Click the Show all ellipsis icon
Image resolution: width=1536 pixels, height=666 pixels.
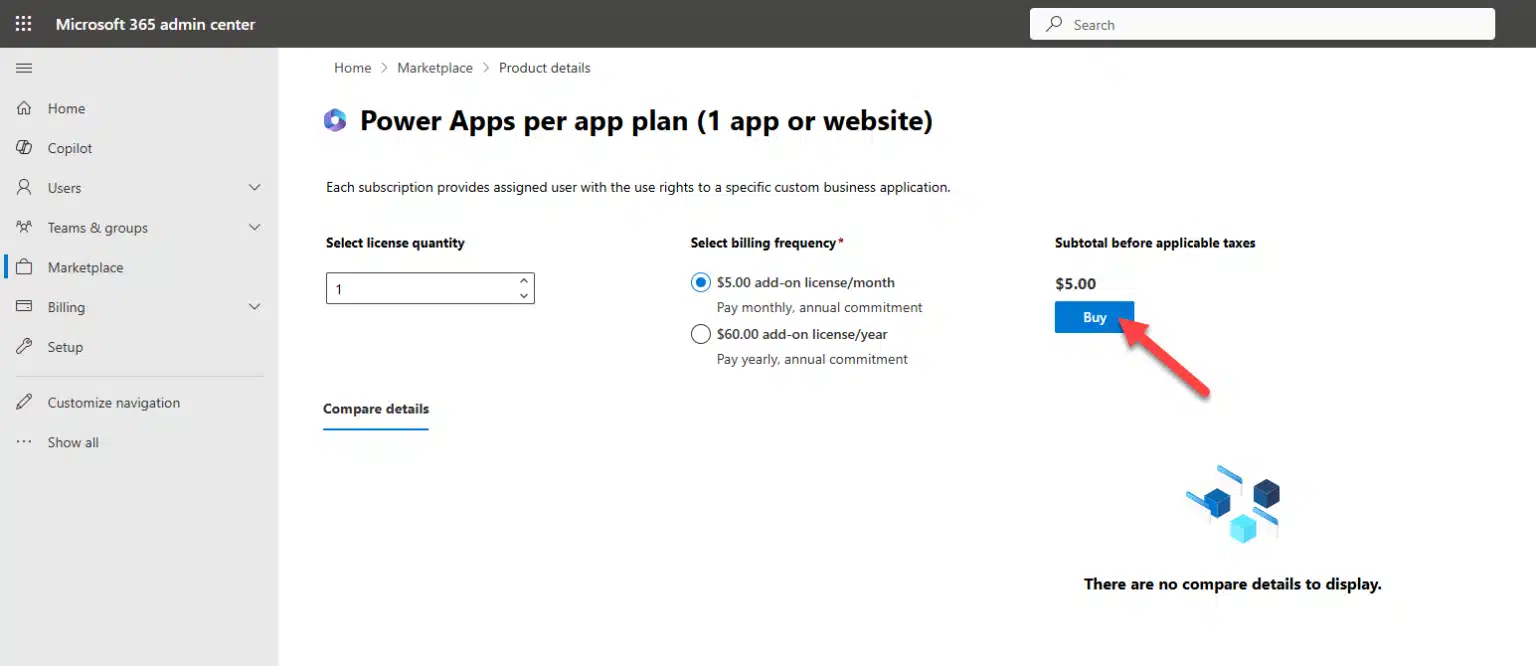[x=25, y=442]
